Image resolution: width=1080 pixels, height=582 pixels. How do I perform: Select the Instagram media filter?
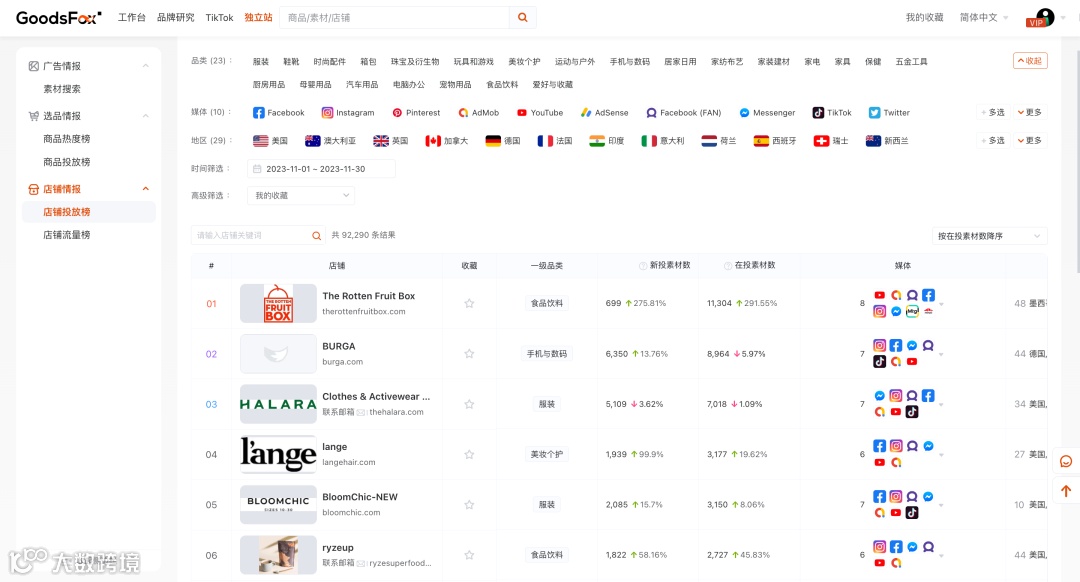click(348, 113)
